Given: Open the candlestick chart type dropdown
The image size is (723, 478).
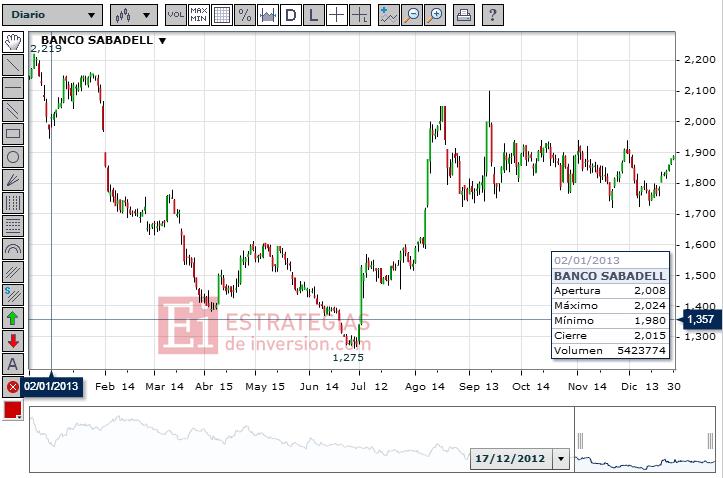Looking at the screenshot, I should pyautogui.click(x=134, y=15).
